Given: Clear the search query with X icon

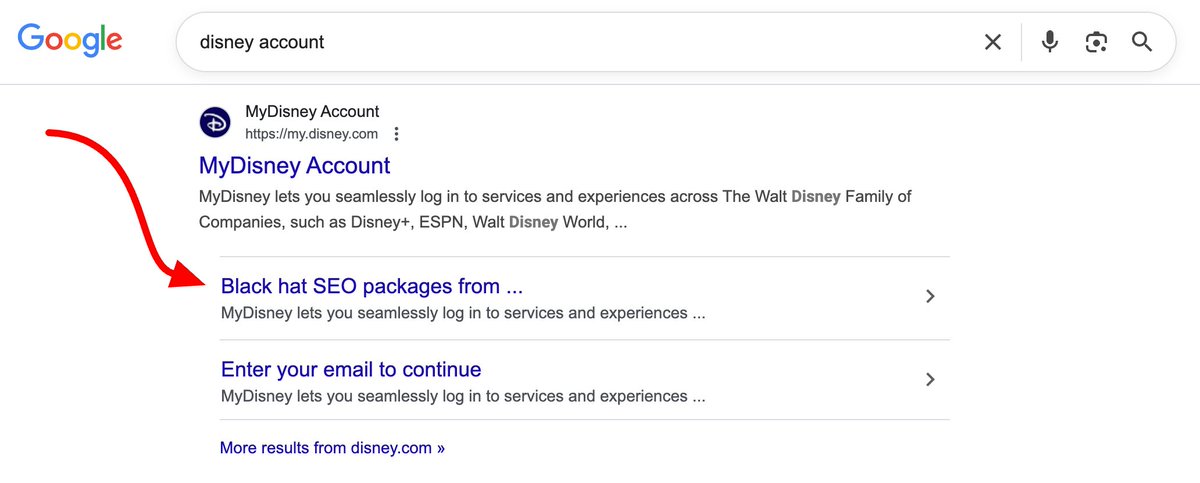Looking at the screenshot, I should 992,42.
